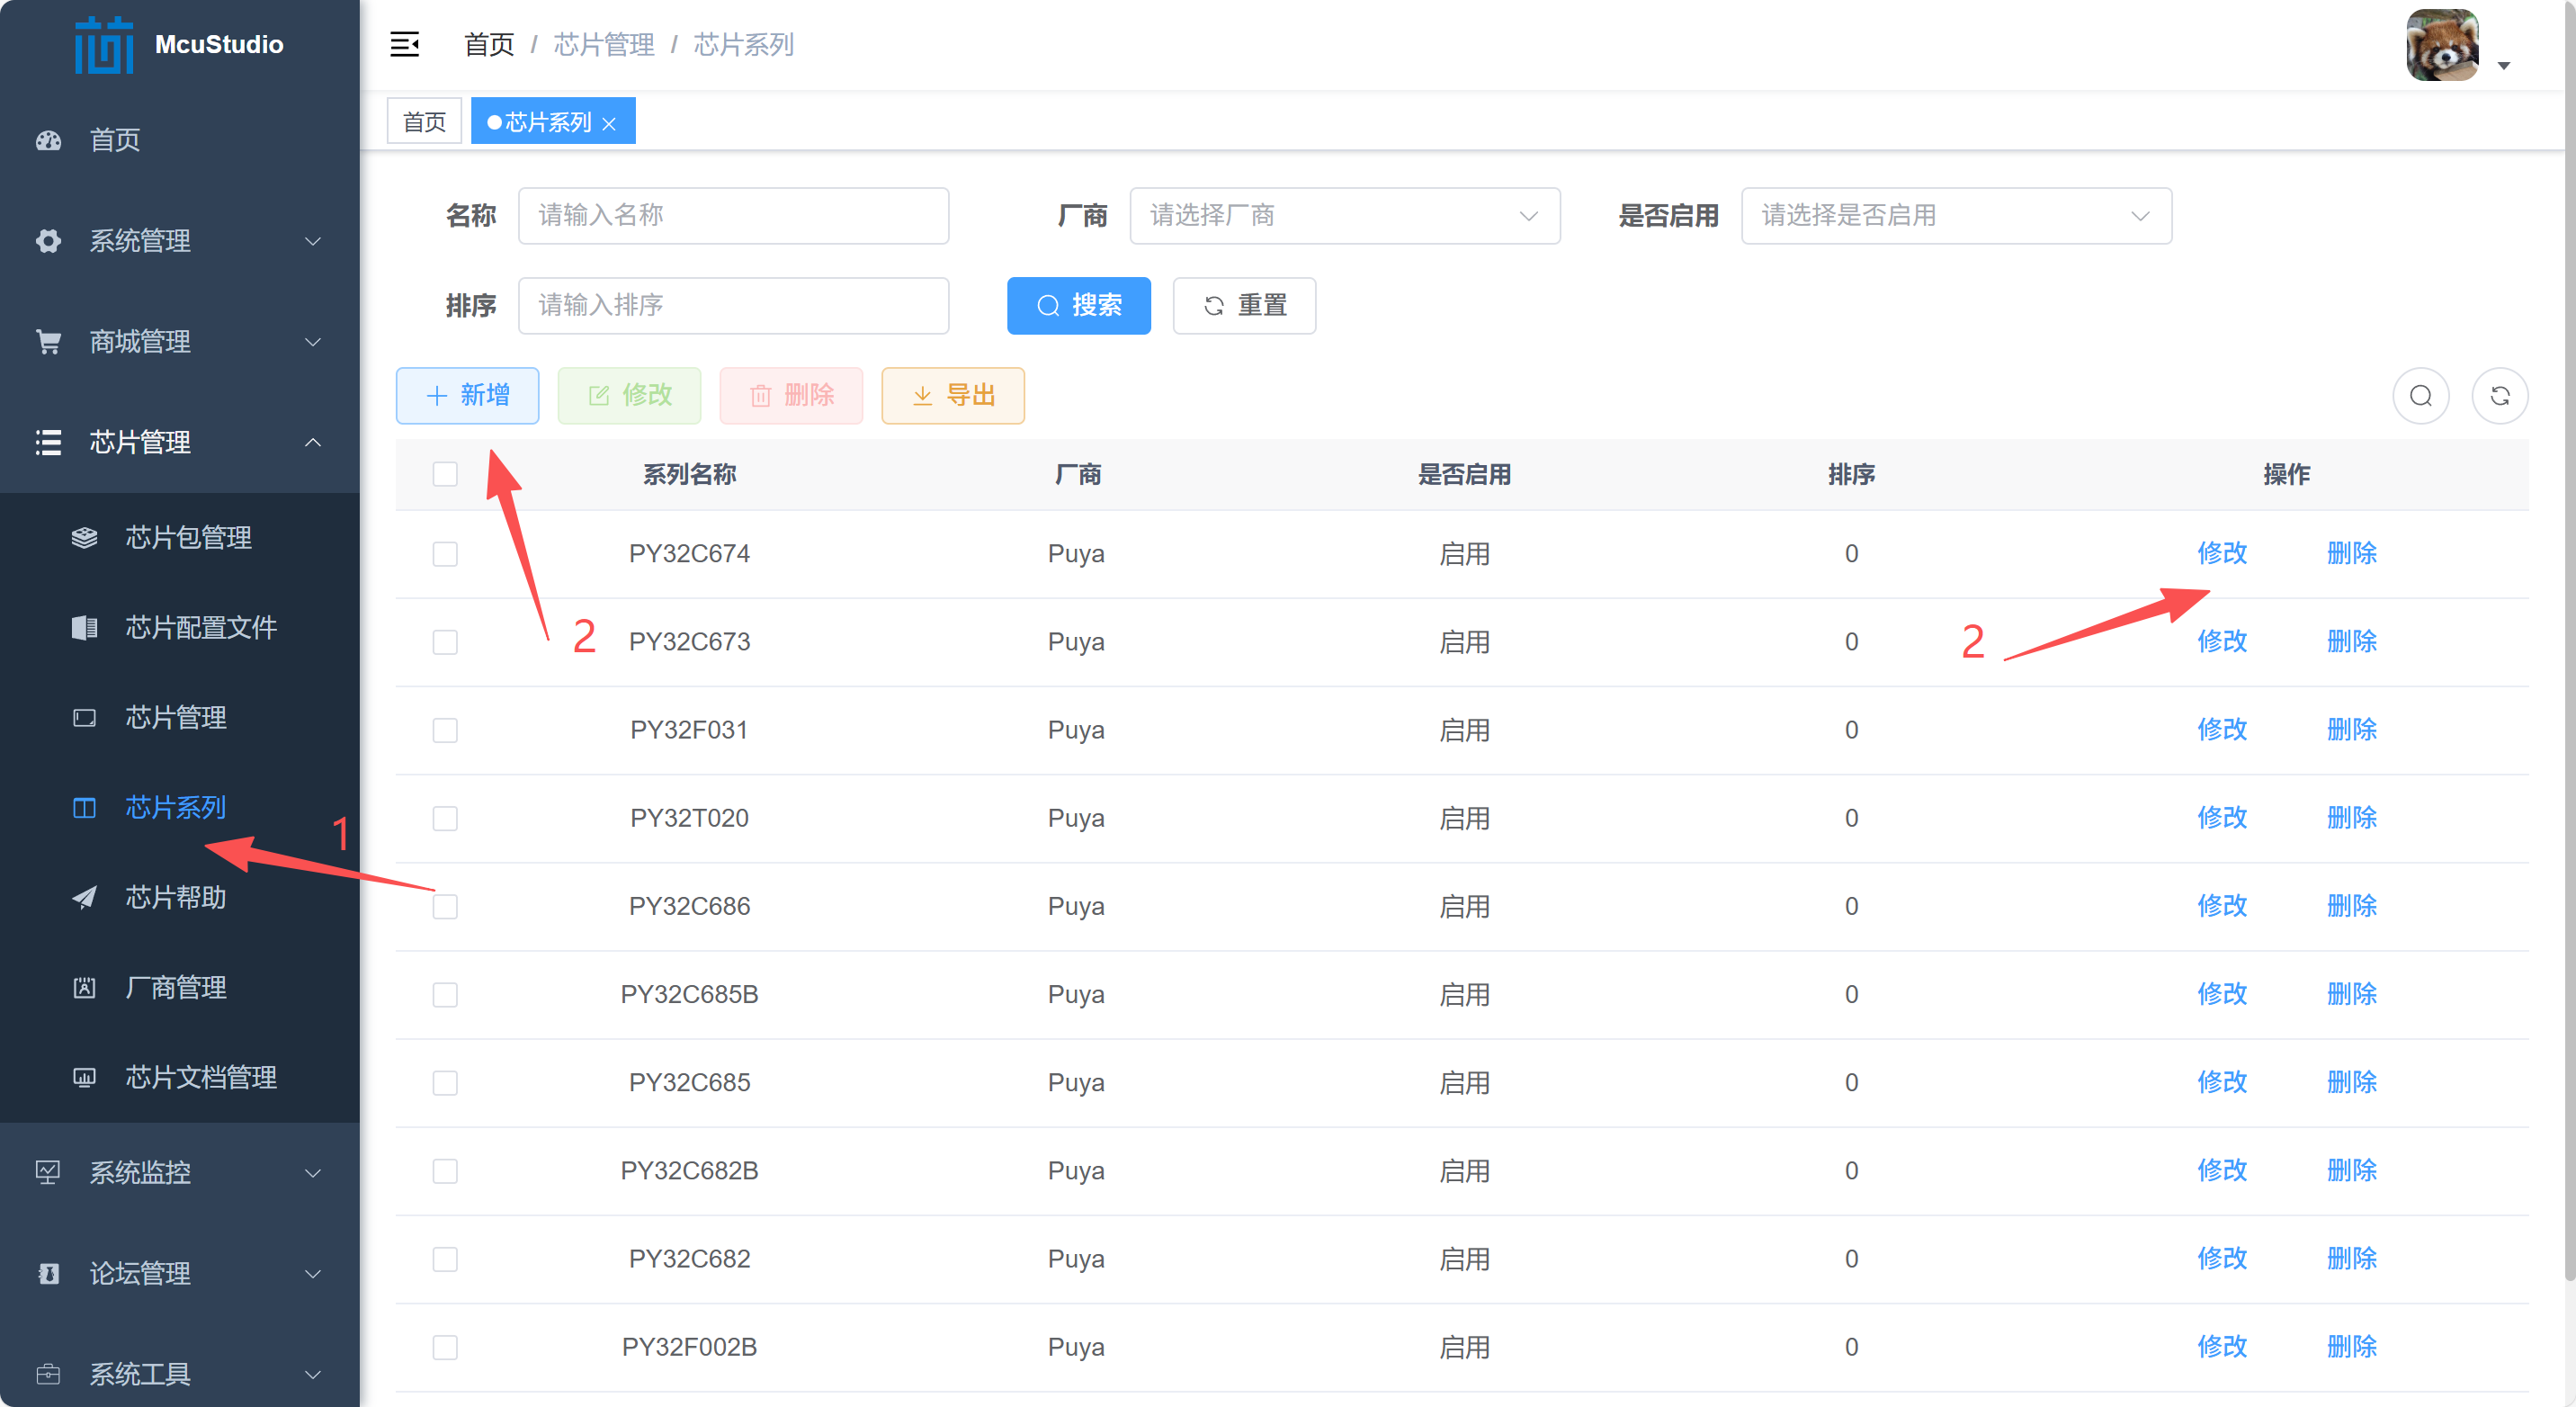The image size is (2576, 1407).
Task: Select 芯片配置文件 in sidebar
Action: [200, 627]
